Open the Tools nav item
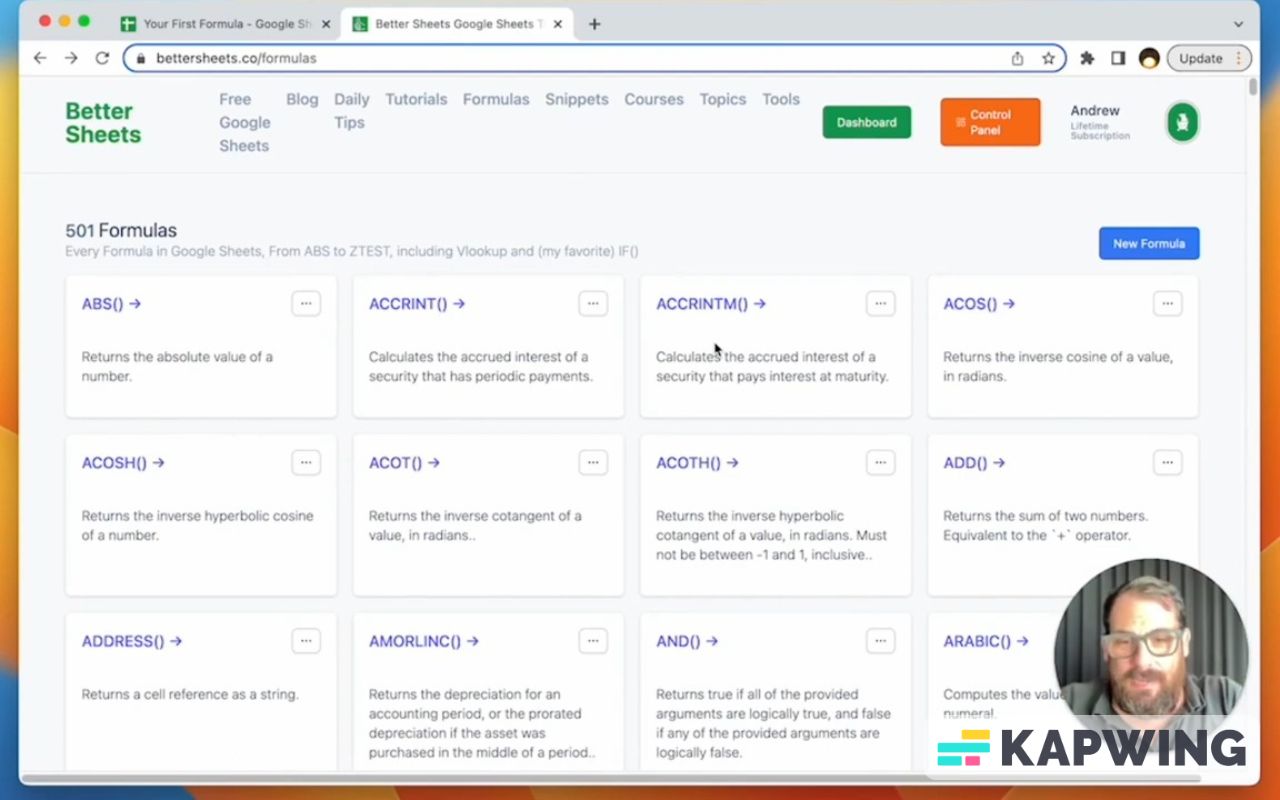 click(x=781, y=99)
